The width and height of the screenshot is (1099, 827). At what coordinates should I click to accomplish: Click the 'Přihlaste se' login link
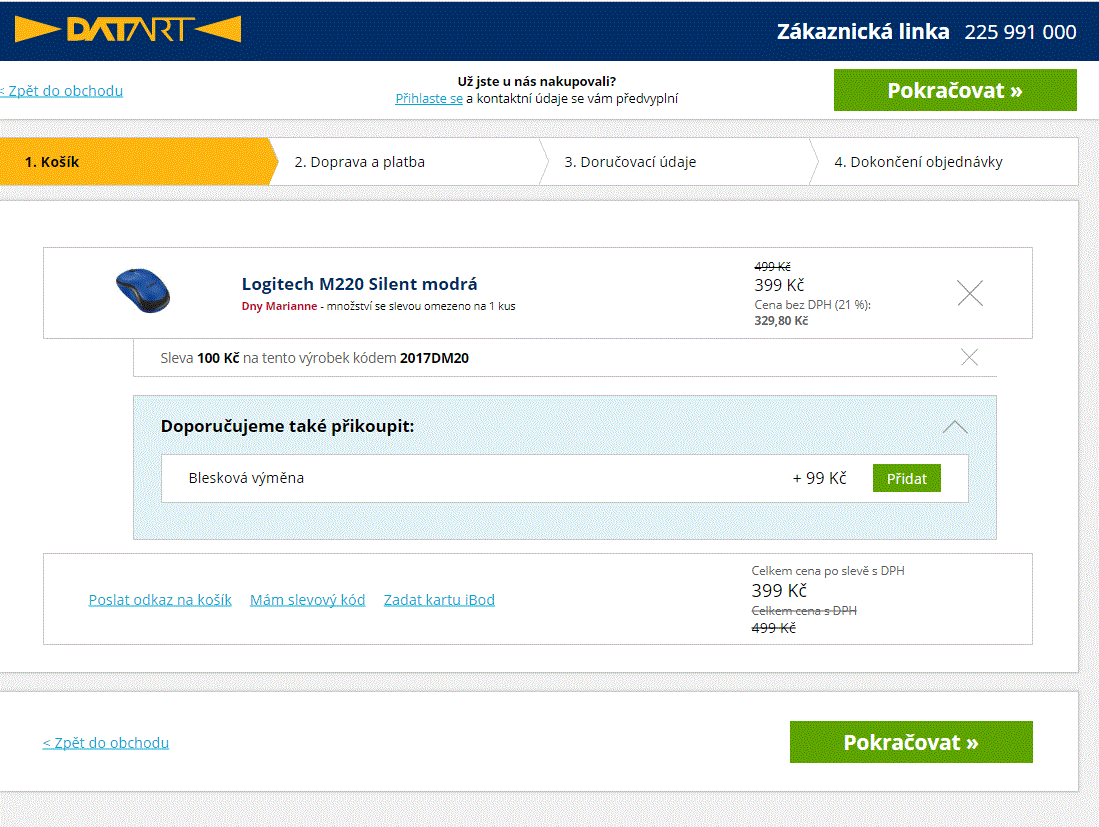coord(429,99)
